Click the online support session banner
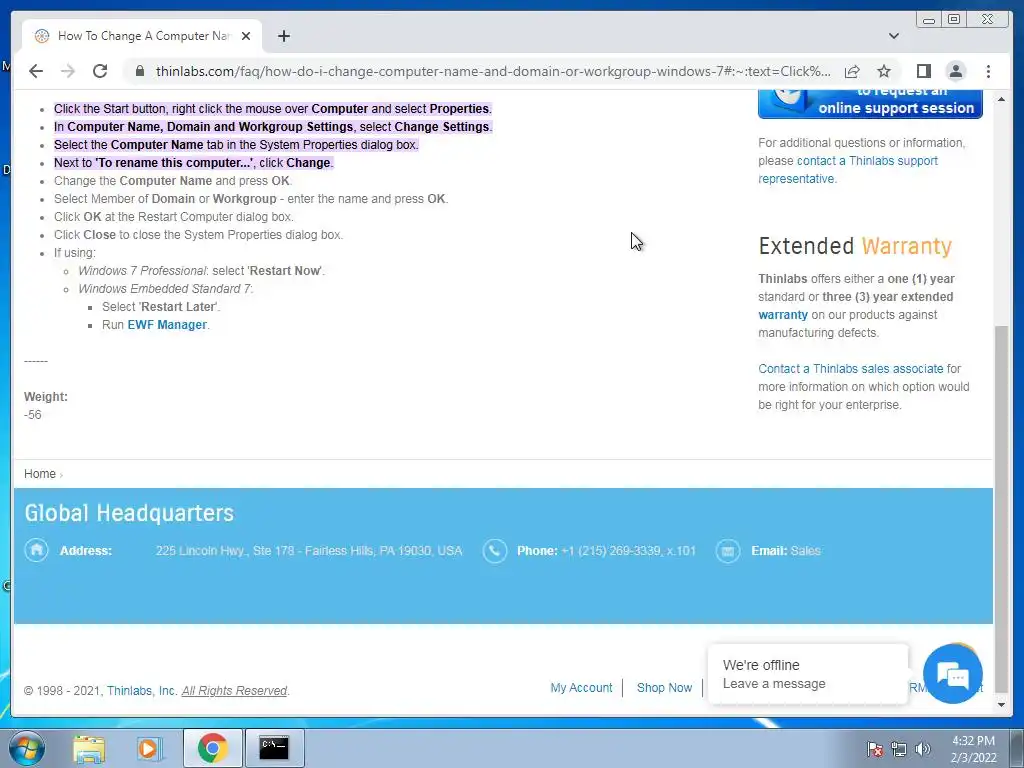 [870, 103]
